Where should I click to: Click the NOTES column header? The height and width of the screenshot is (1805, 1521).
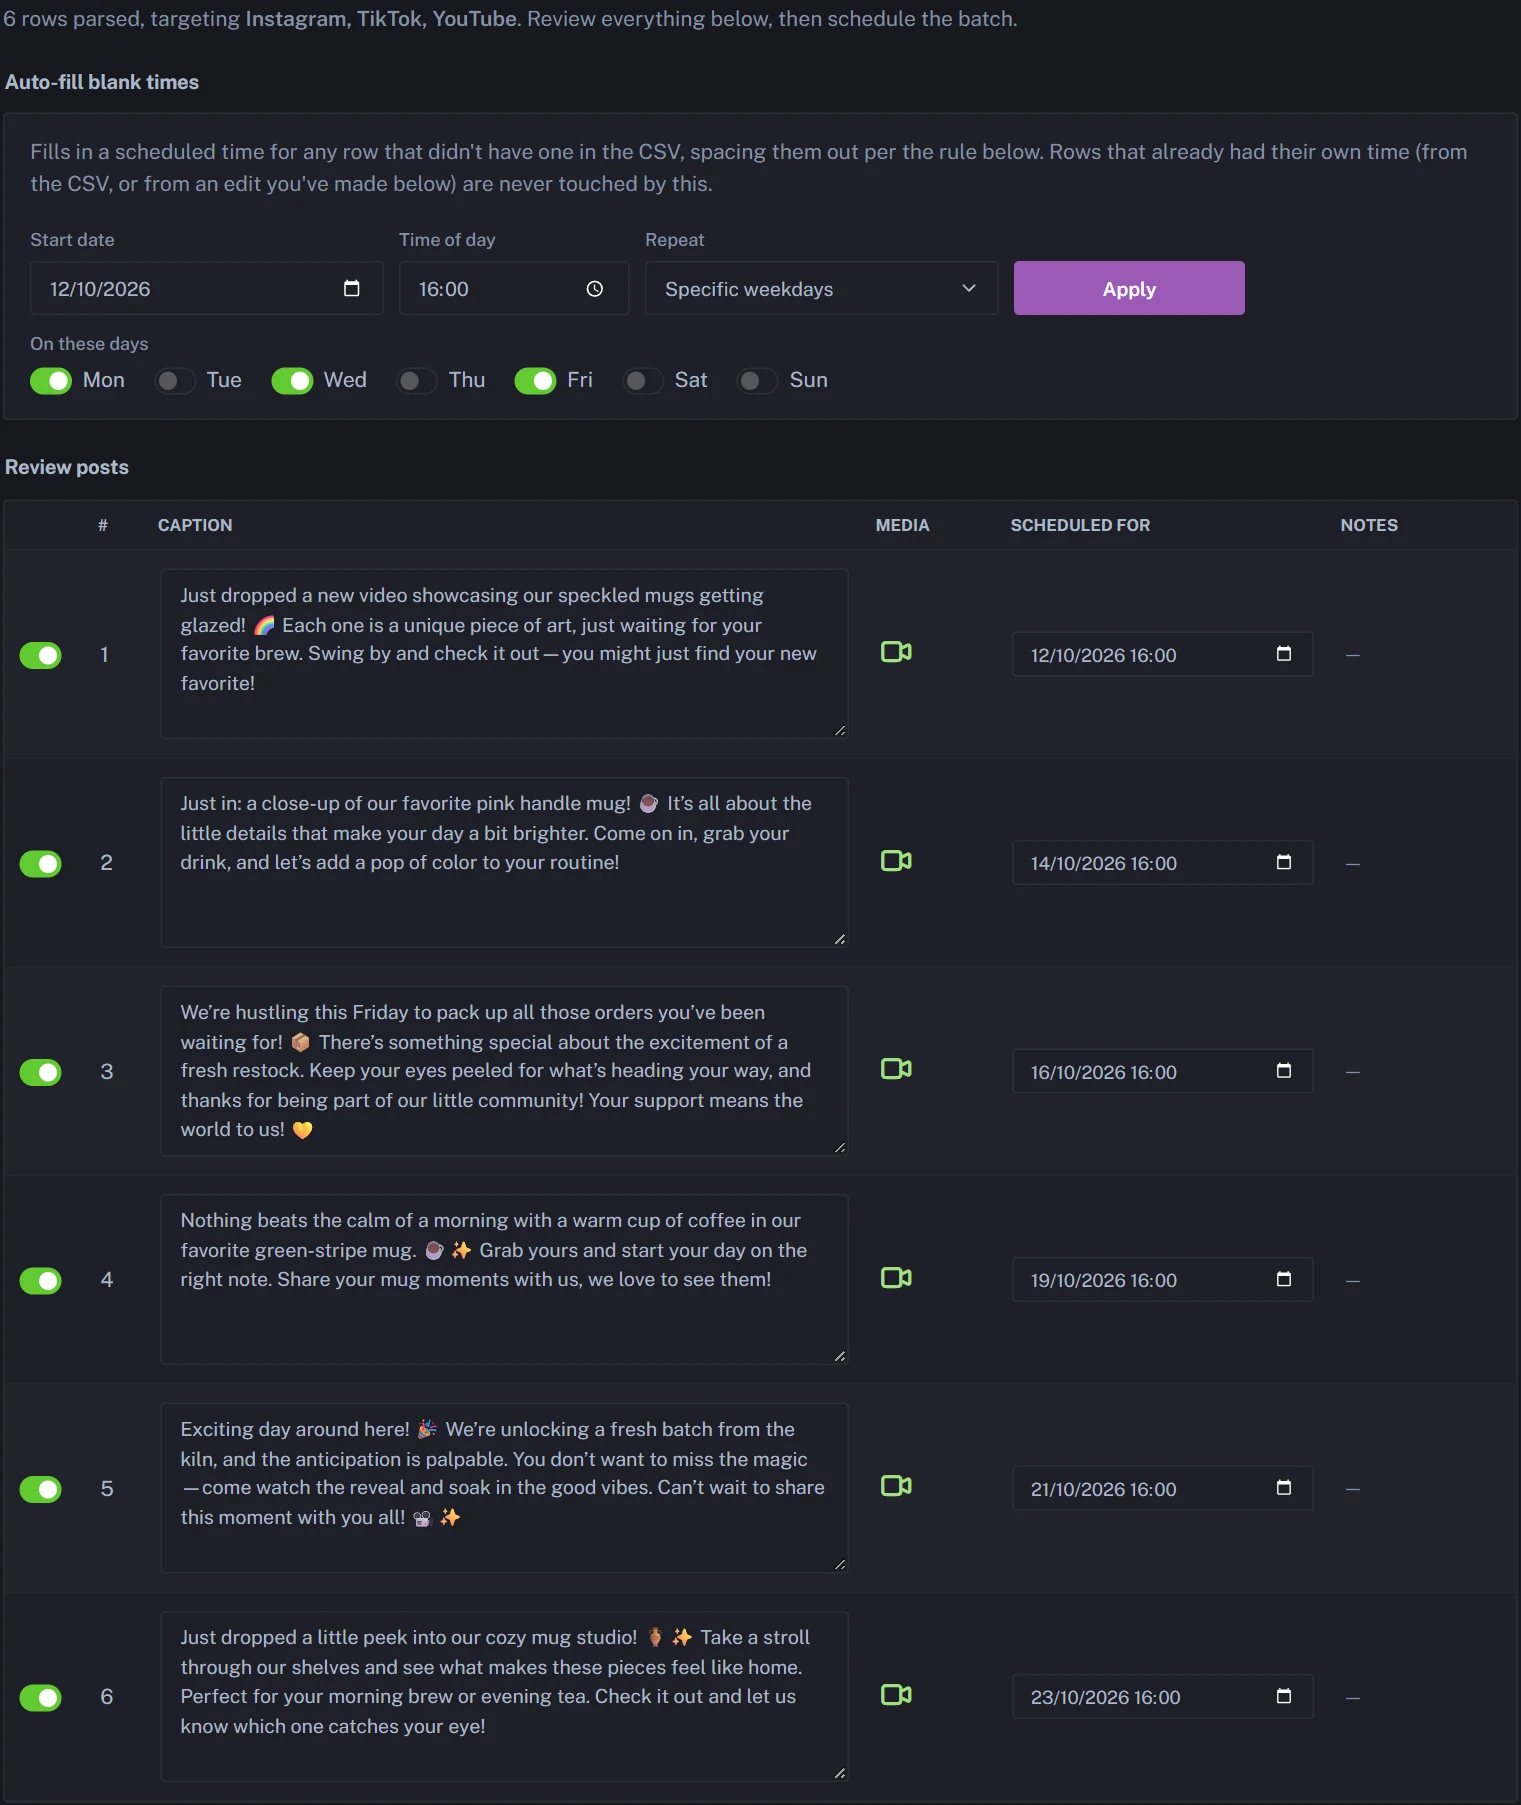pos(1369,525)
